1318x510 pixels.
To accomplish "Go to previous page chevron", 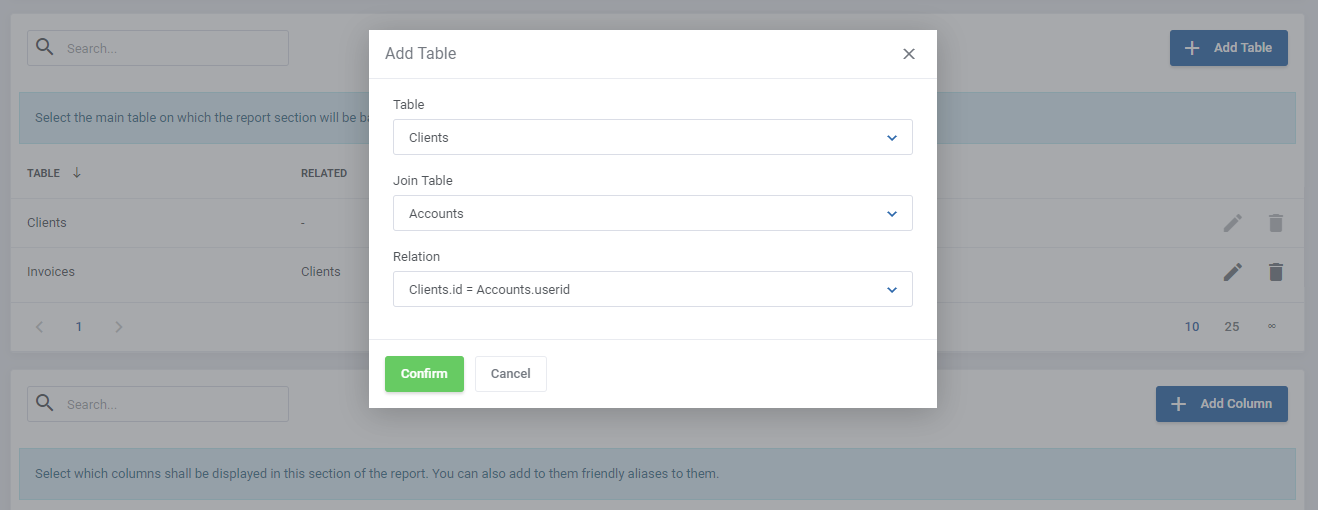I will (x=40, y=327).
